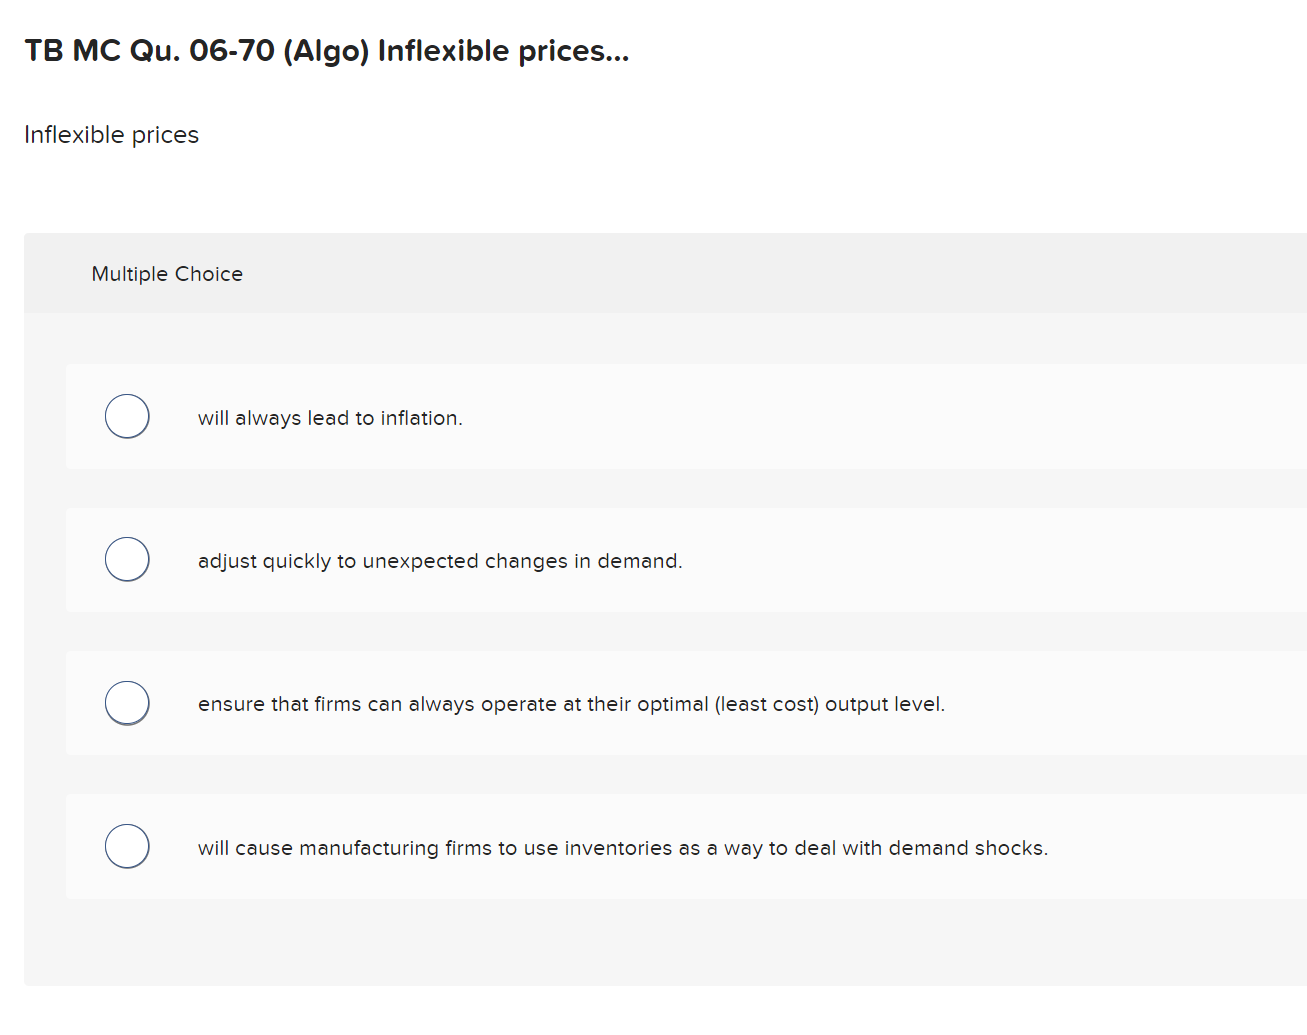Click the answer mentioning optimal (least cost) output level
The image size is (1307, 1035).
tap(571, 704)
